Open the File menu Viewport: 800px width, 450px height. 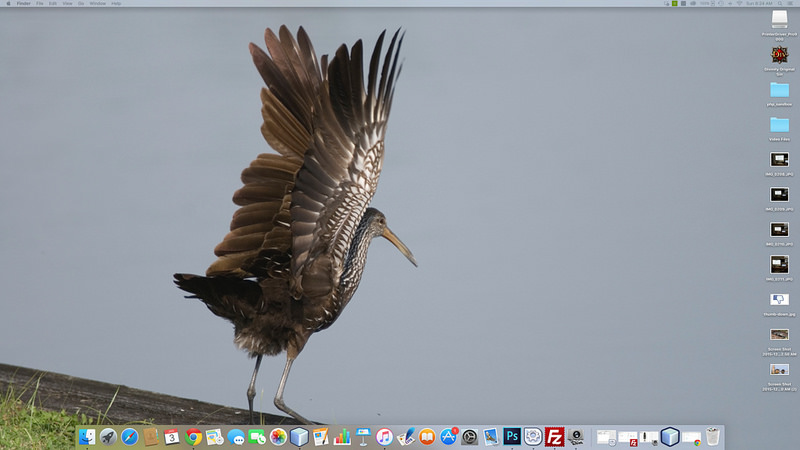pyautogui.click(x=40, y=4)
